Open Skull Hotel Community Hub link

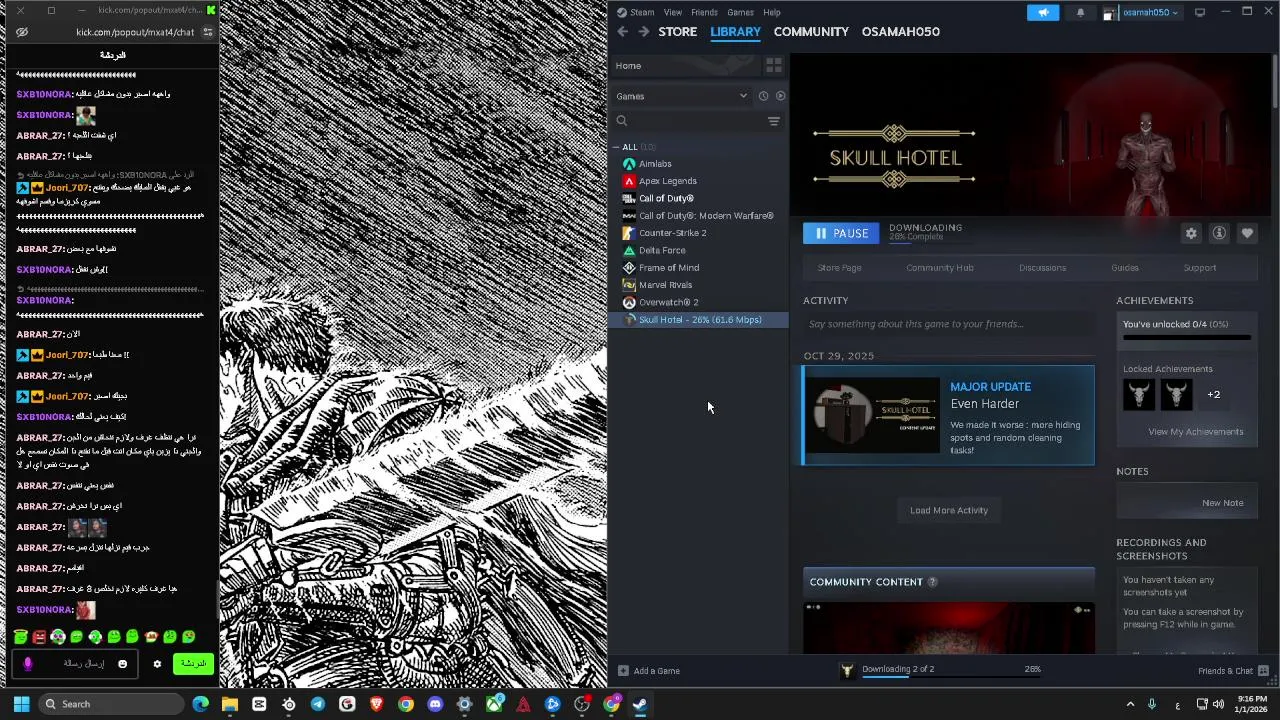click(x=940, y=268)
